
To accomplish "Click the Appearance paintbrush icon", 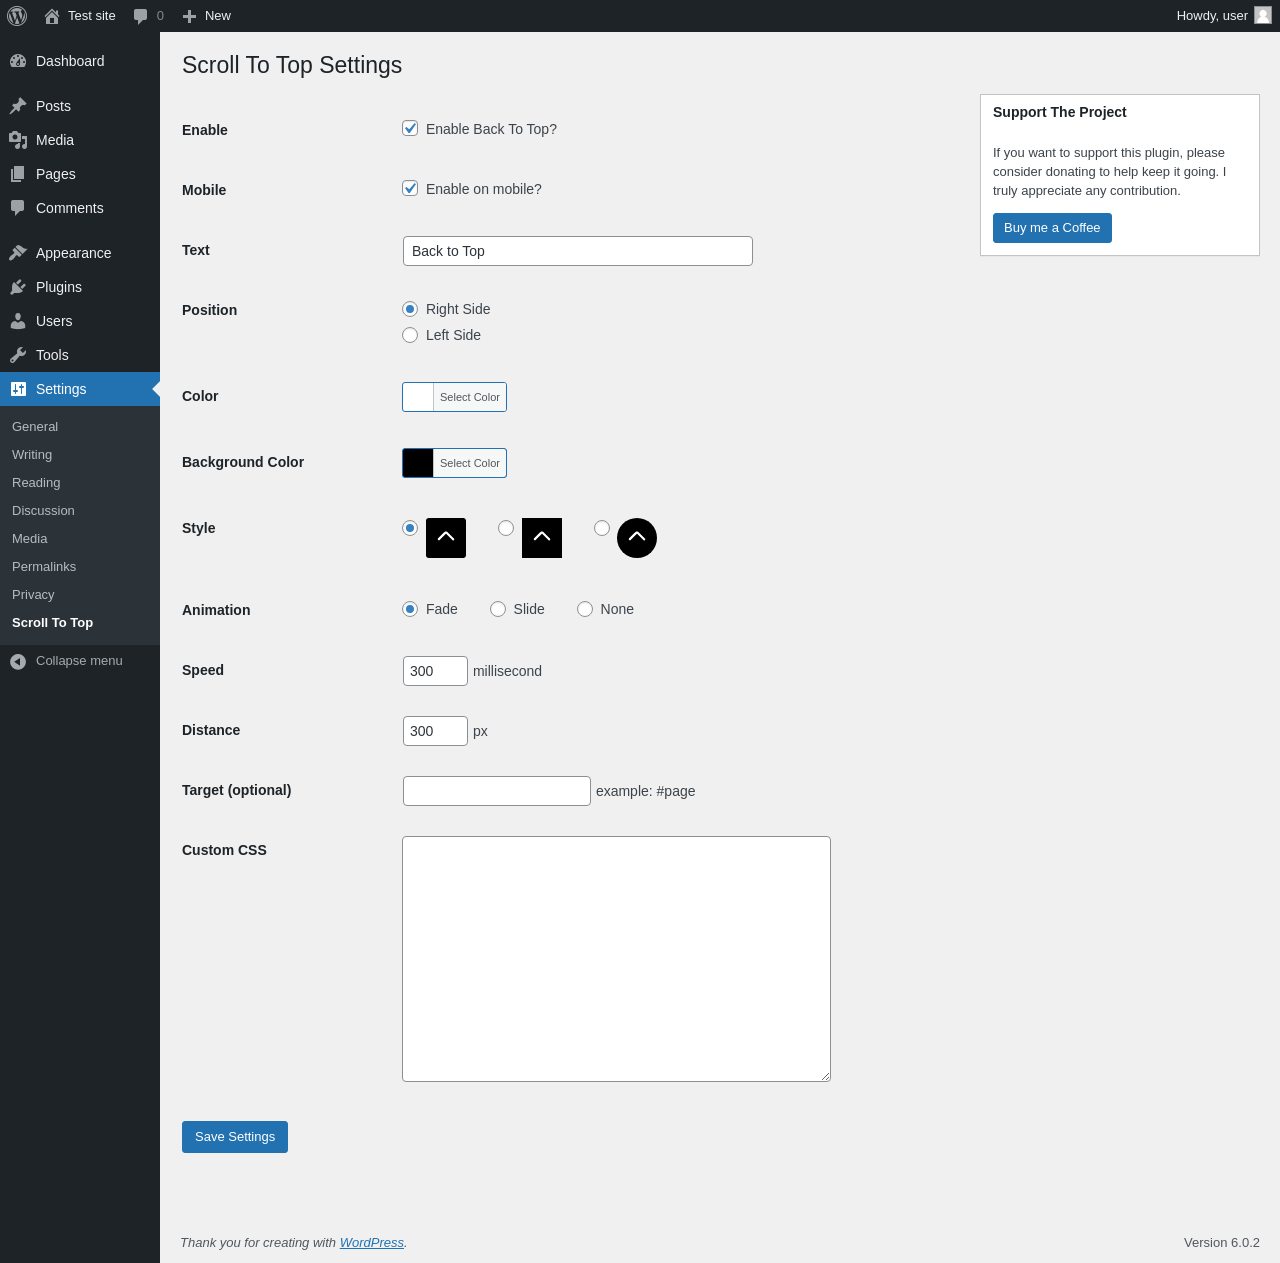I will 18,253.
